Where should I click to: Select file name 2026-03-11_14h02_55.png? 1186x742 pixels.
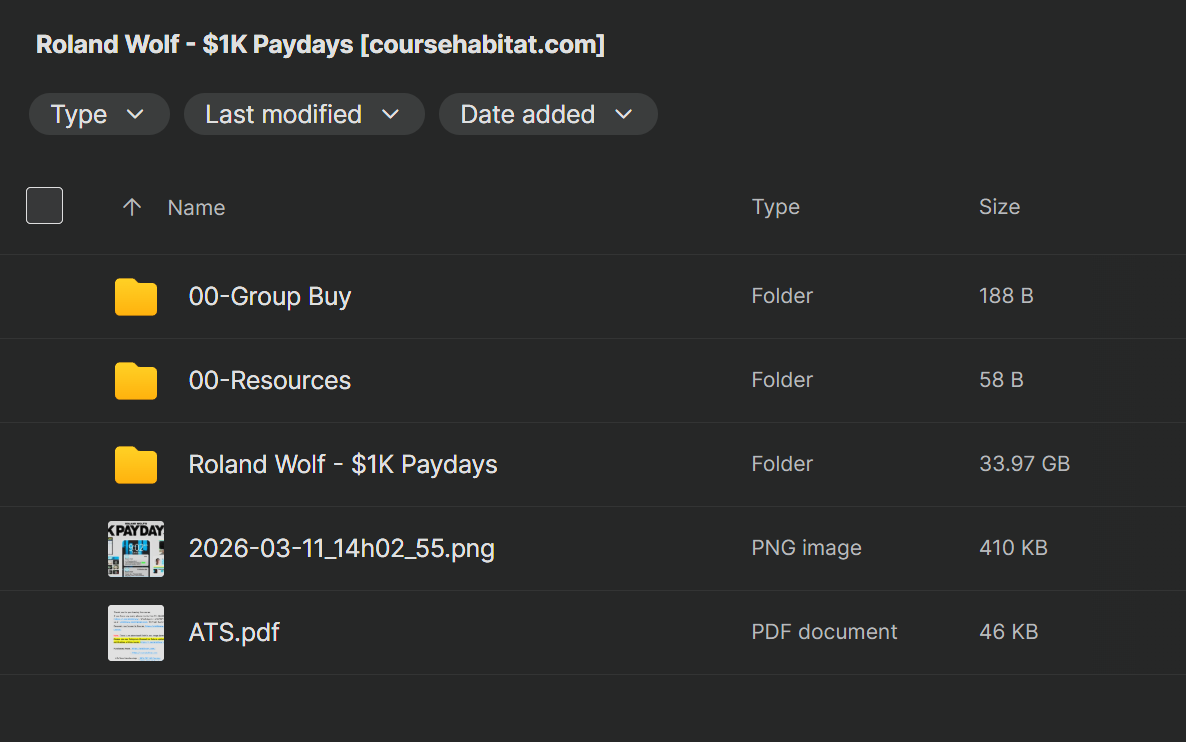(x=341, y=548)
